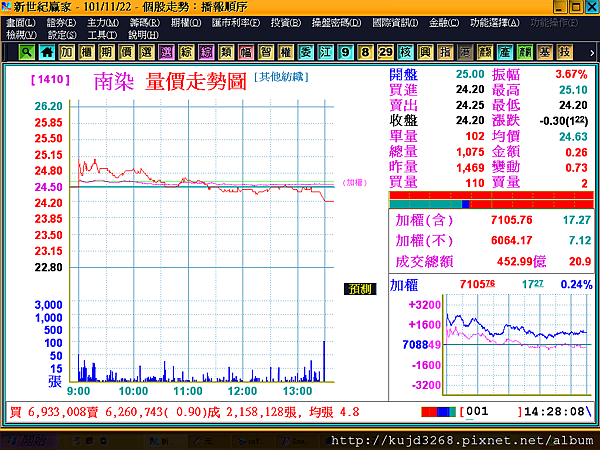Open the 金融(C) menu
The image size is (600, 450).
pyautogui.click(x=443, y=23)
